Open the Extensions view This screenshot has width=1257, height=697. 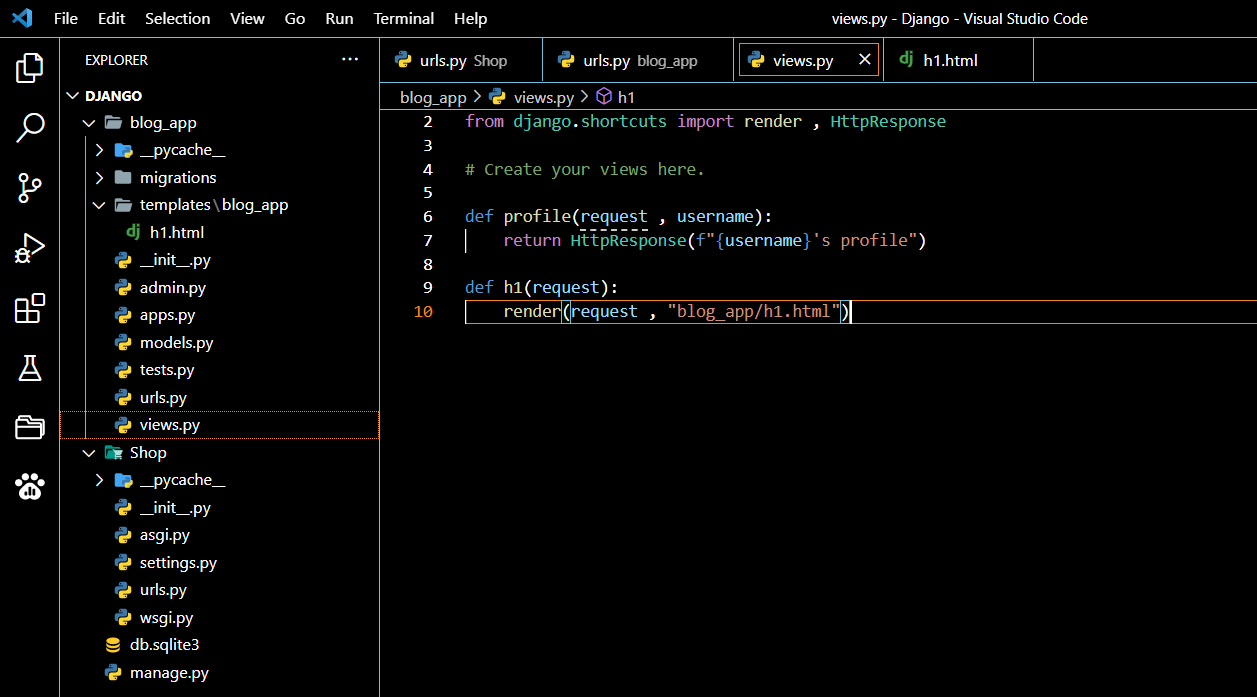[30, 308]
